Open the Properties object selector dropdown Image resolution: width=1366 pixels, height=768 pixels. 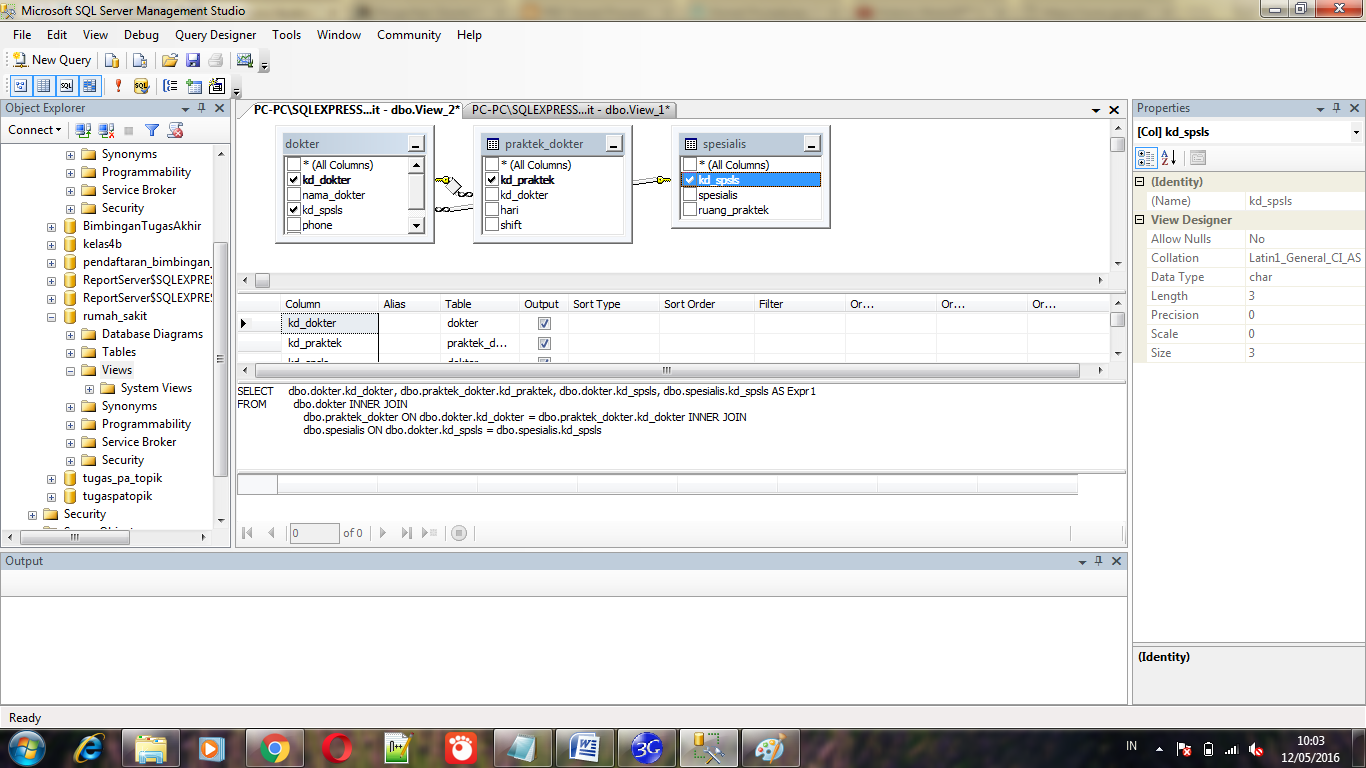[x=1356, y=132]
